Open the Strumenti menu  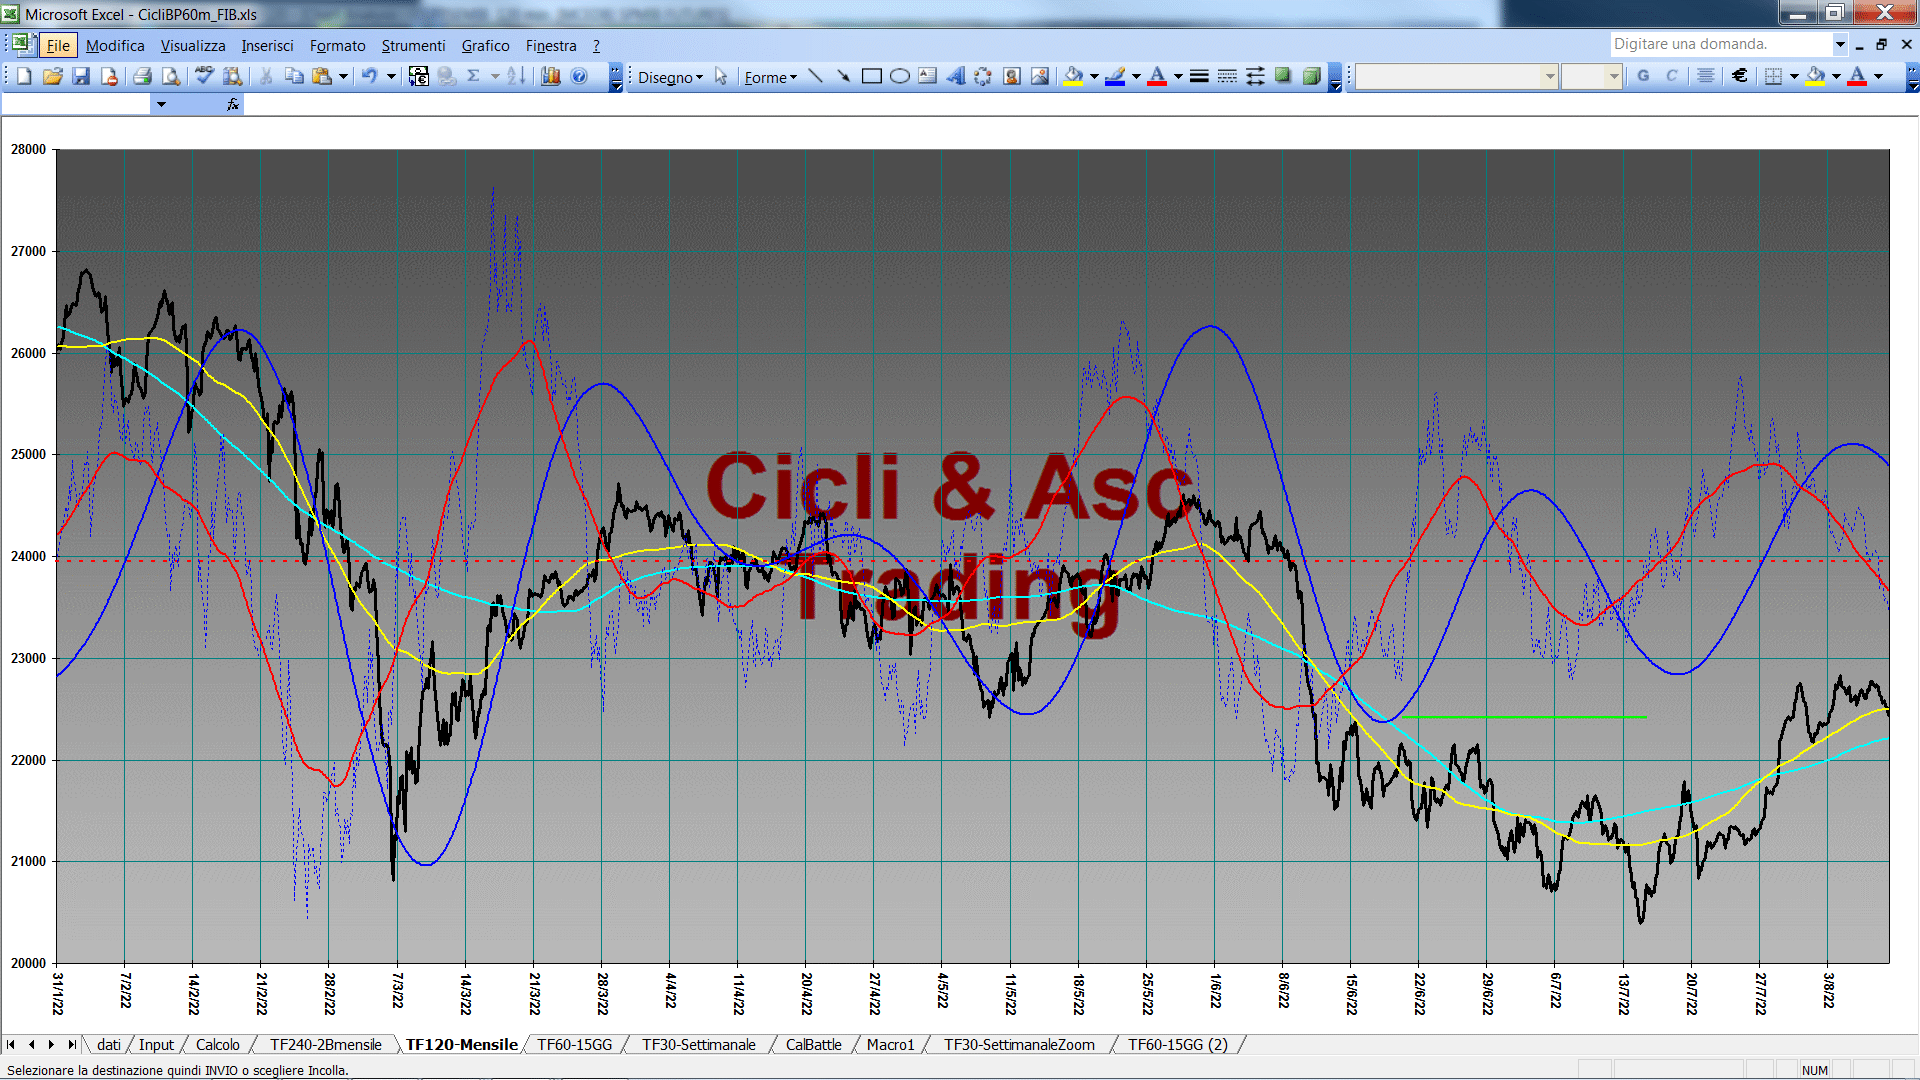coord(413,45)
